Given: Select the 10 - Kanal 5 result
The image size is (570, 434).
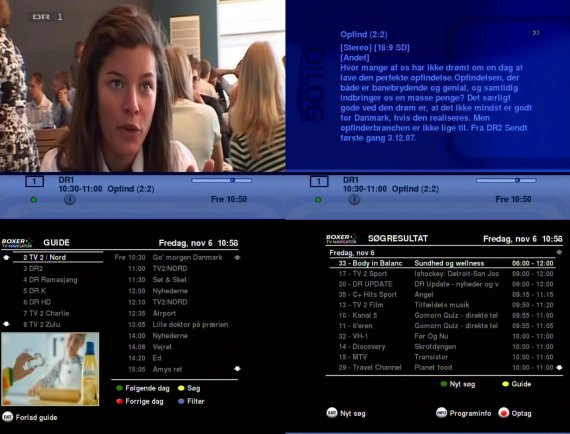Looking at the screenshot, I should (442, 316).
